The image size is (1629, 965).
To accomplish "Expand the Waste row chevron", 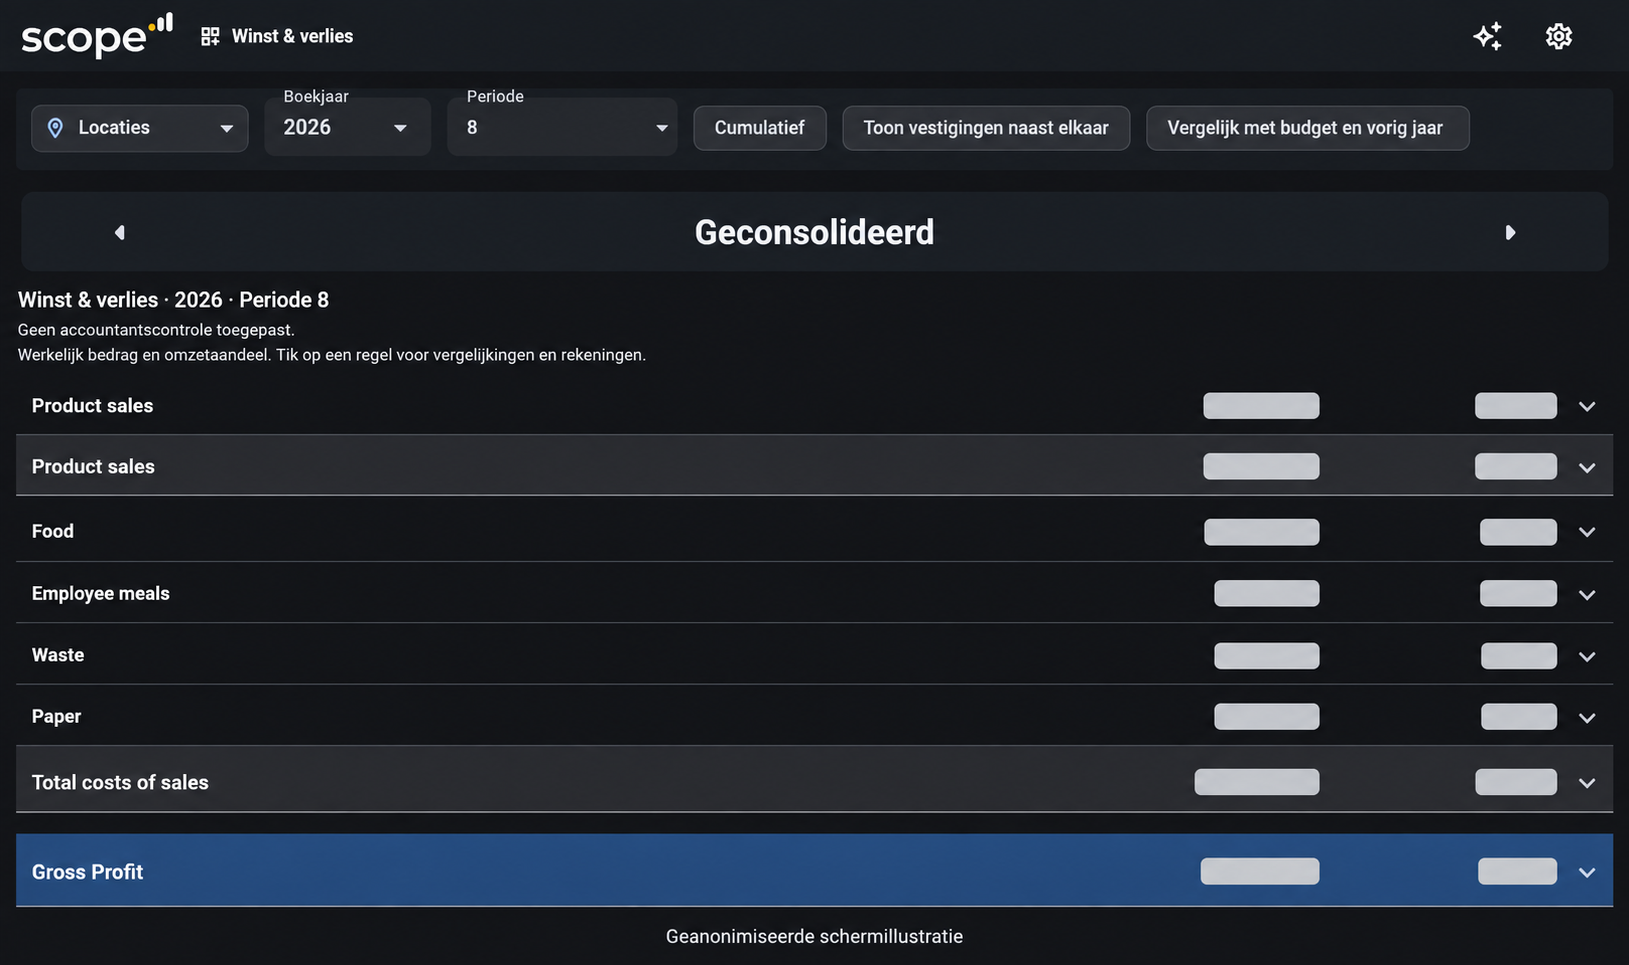I will click(x=1587, y=656).
